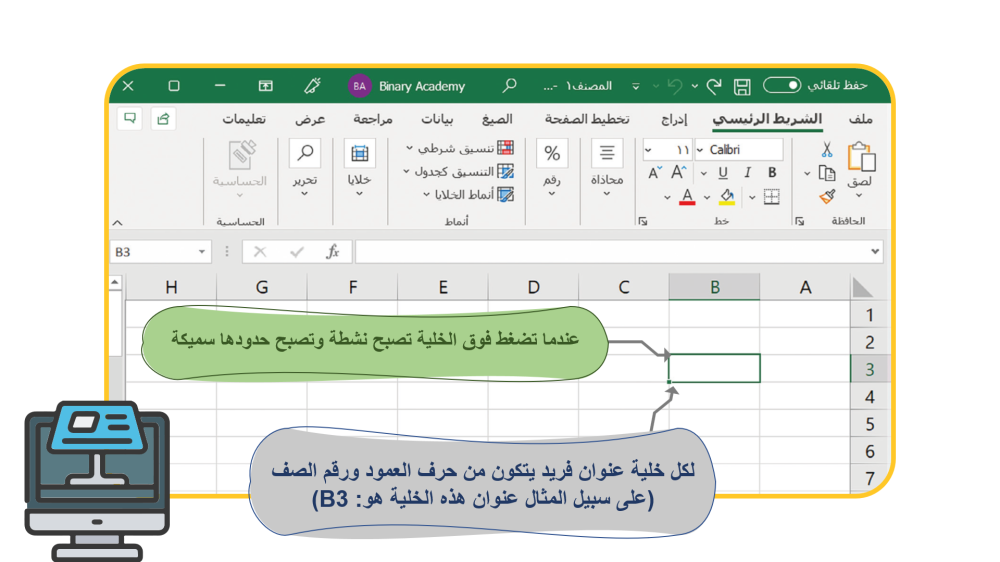Screen dimensions: 1000x562
Task: Click the search magnifier in title bar
Action: pyautogui.click(x=510, y=86)
